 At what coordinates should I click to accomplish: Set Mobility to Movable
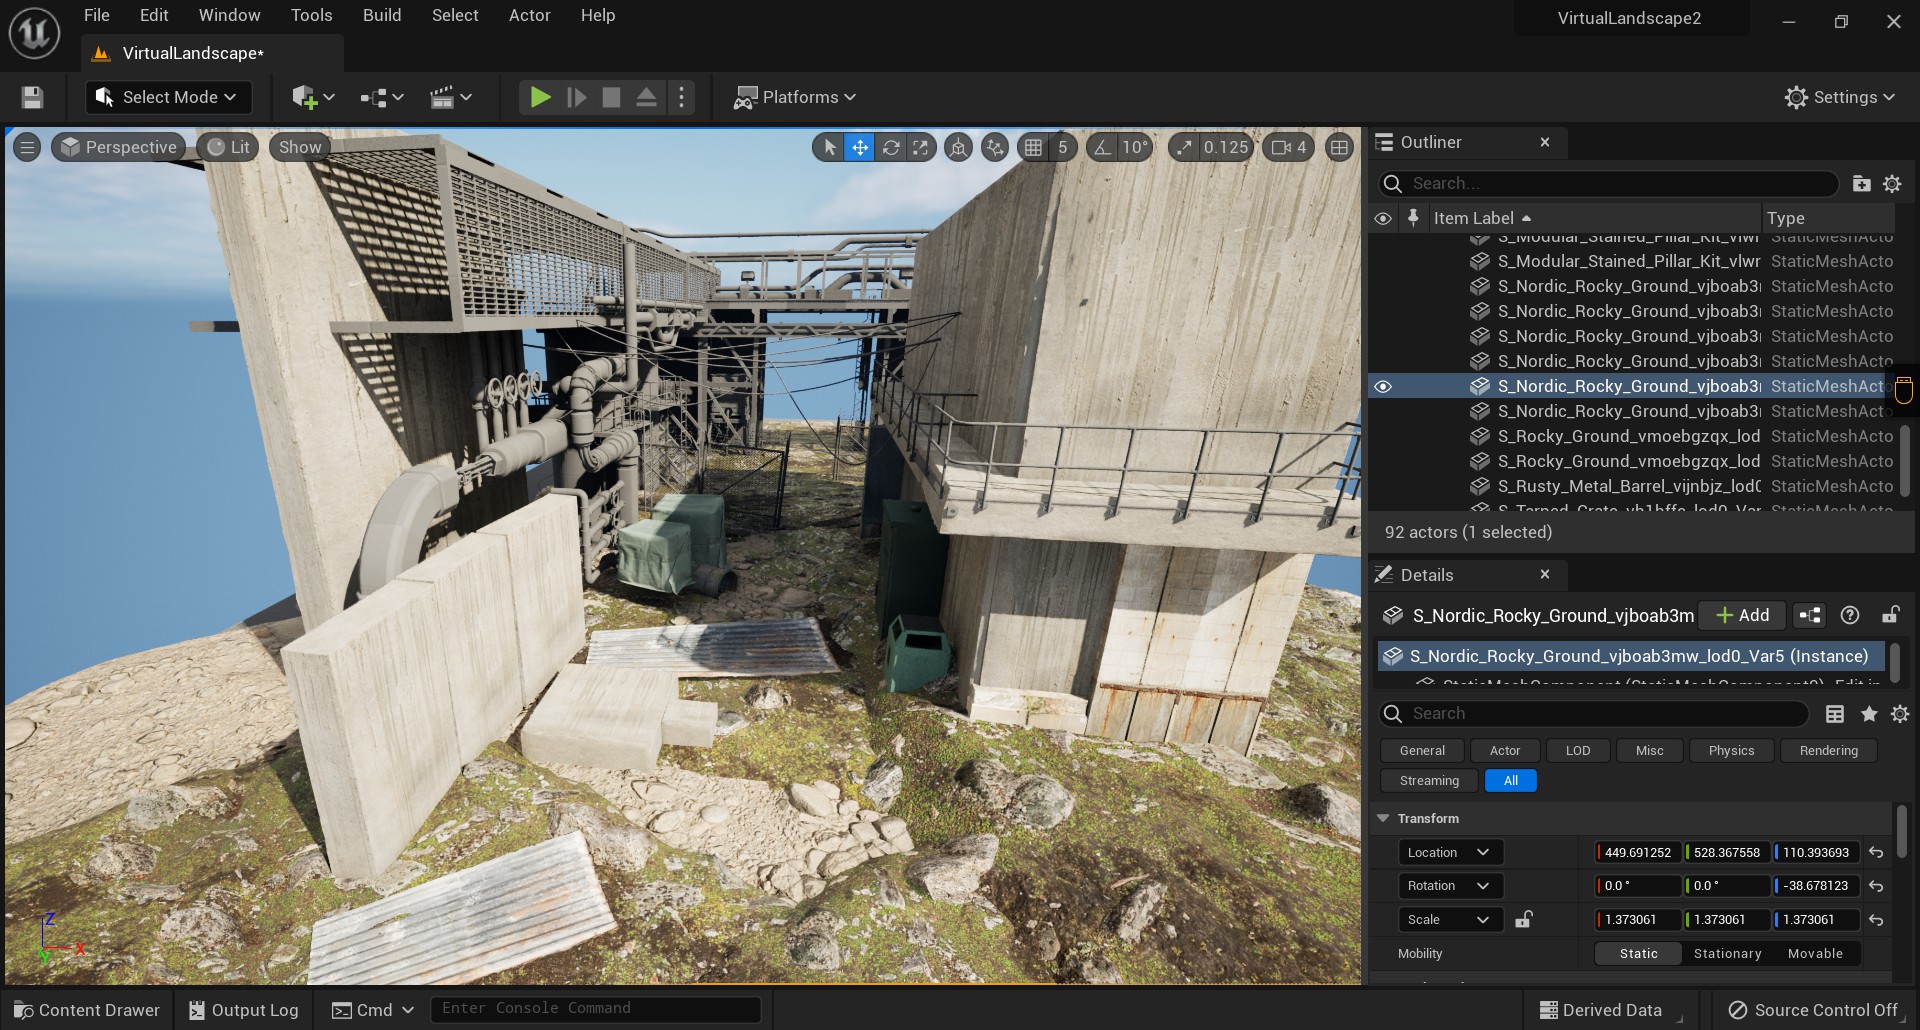click(1814, 954)
